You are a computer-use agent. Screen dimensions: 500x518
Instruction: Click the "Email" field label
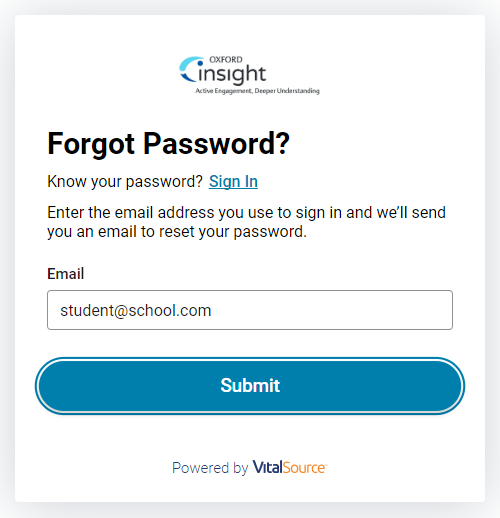coord(66,274)
